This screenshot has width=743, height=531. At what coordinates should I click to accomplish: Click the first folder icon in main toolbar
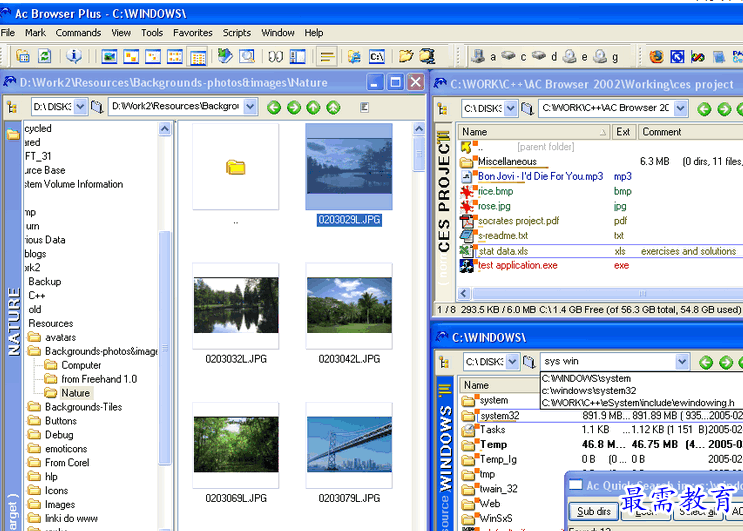point(23,56)
